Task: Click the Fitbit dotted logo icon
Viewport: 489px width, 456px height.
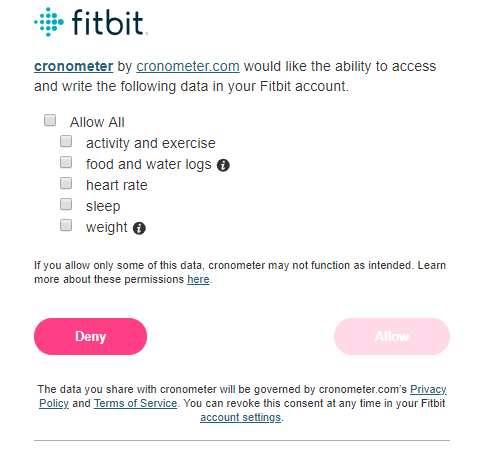Action: click(49, 22)
